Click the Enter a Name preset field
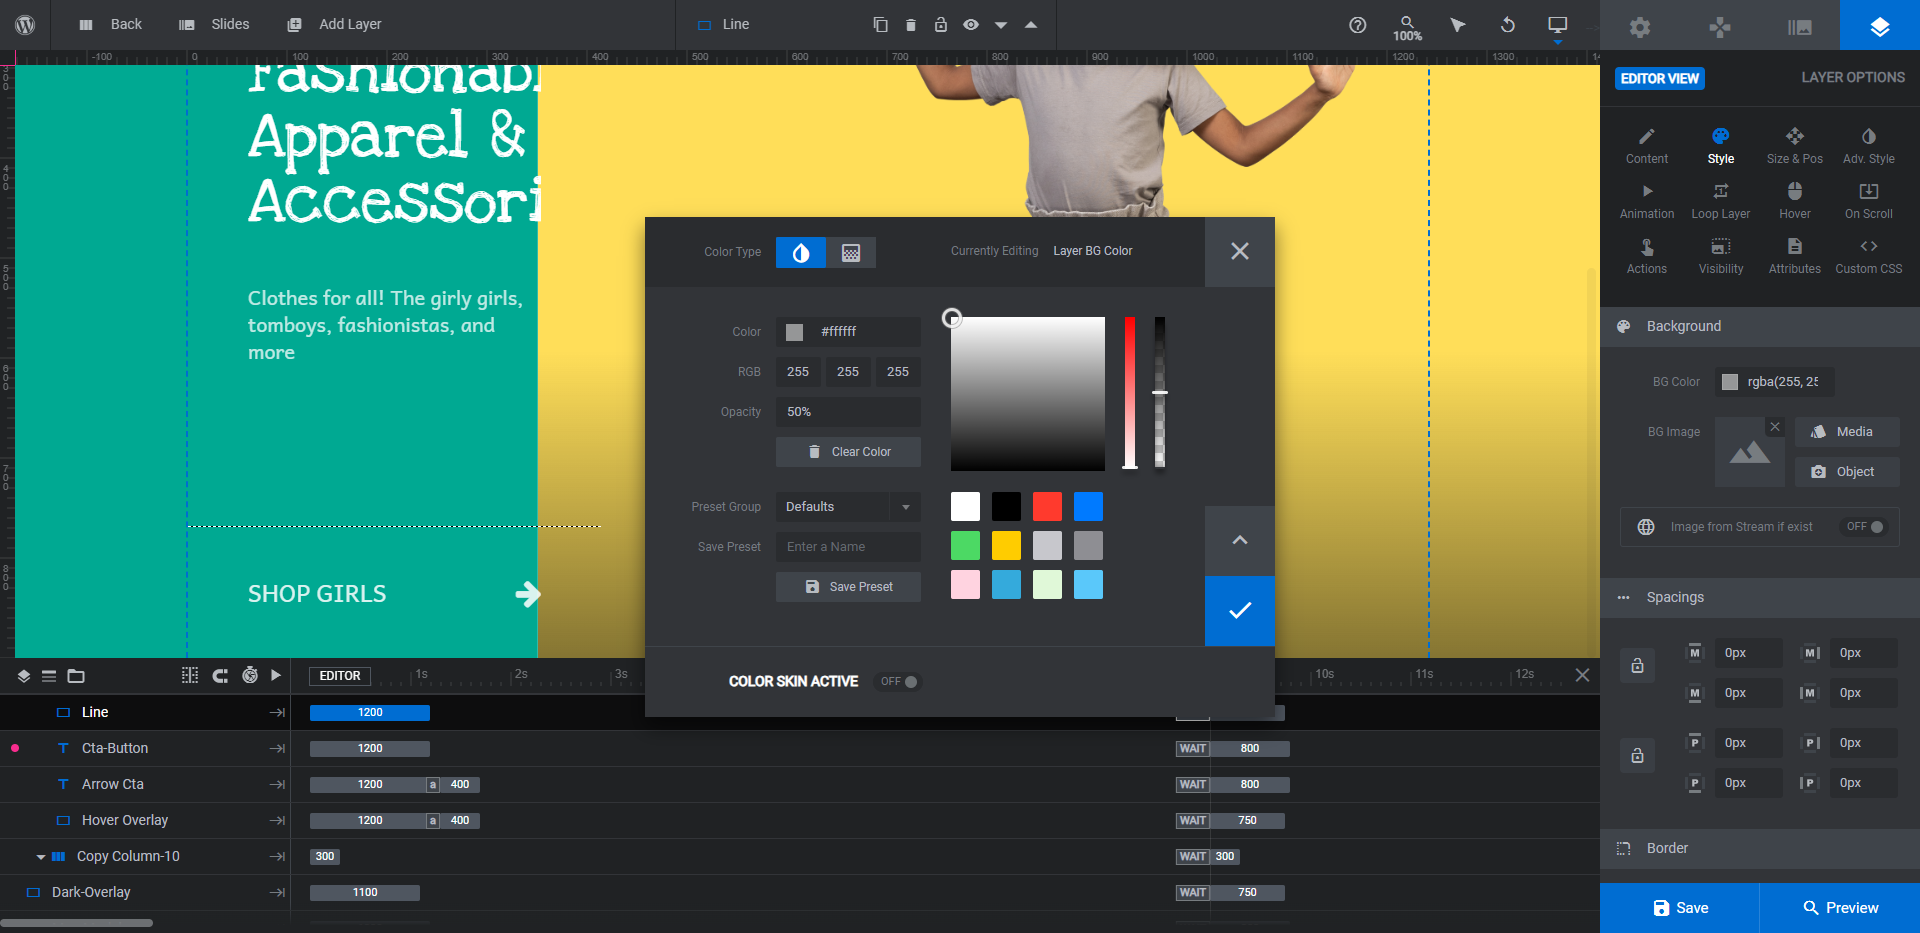 pos(848,547)
